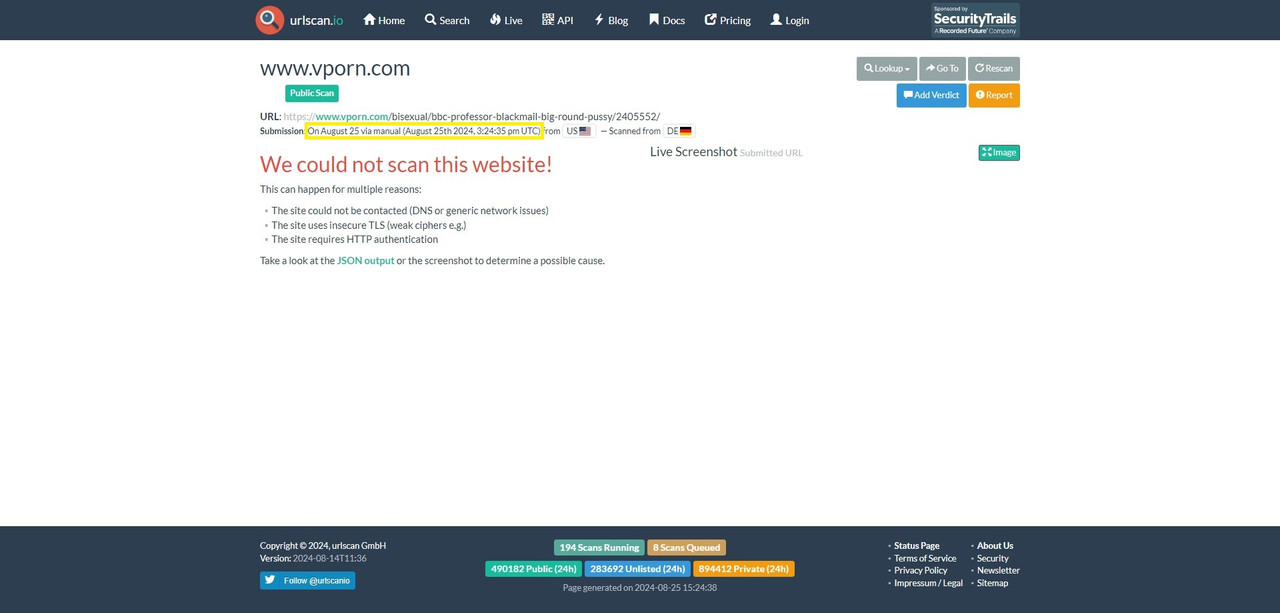Open the Security footer link

(x=993, y=558)
